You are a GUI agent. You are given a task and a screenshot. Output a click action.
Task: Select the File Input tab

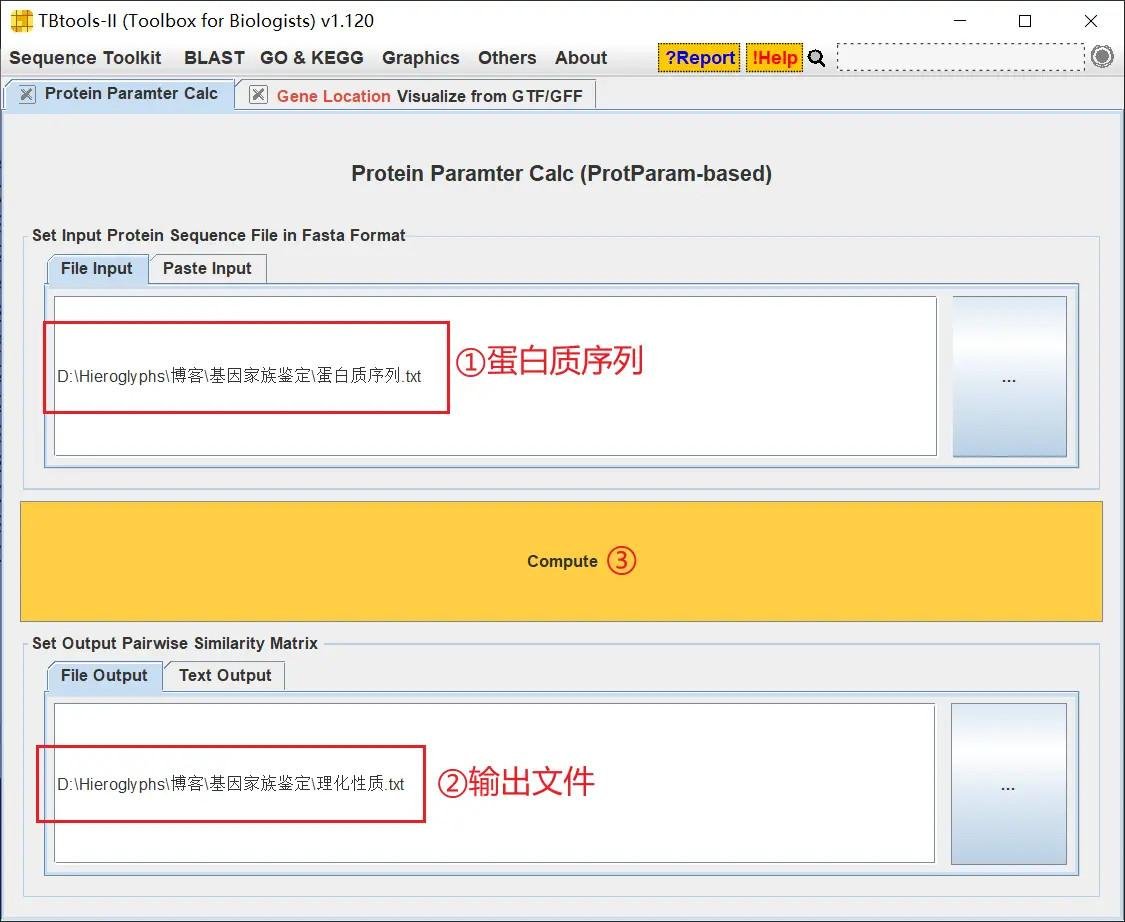(x=97, y=268)
